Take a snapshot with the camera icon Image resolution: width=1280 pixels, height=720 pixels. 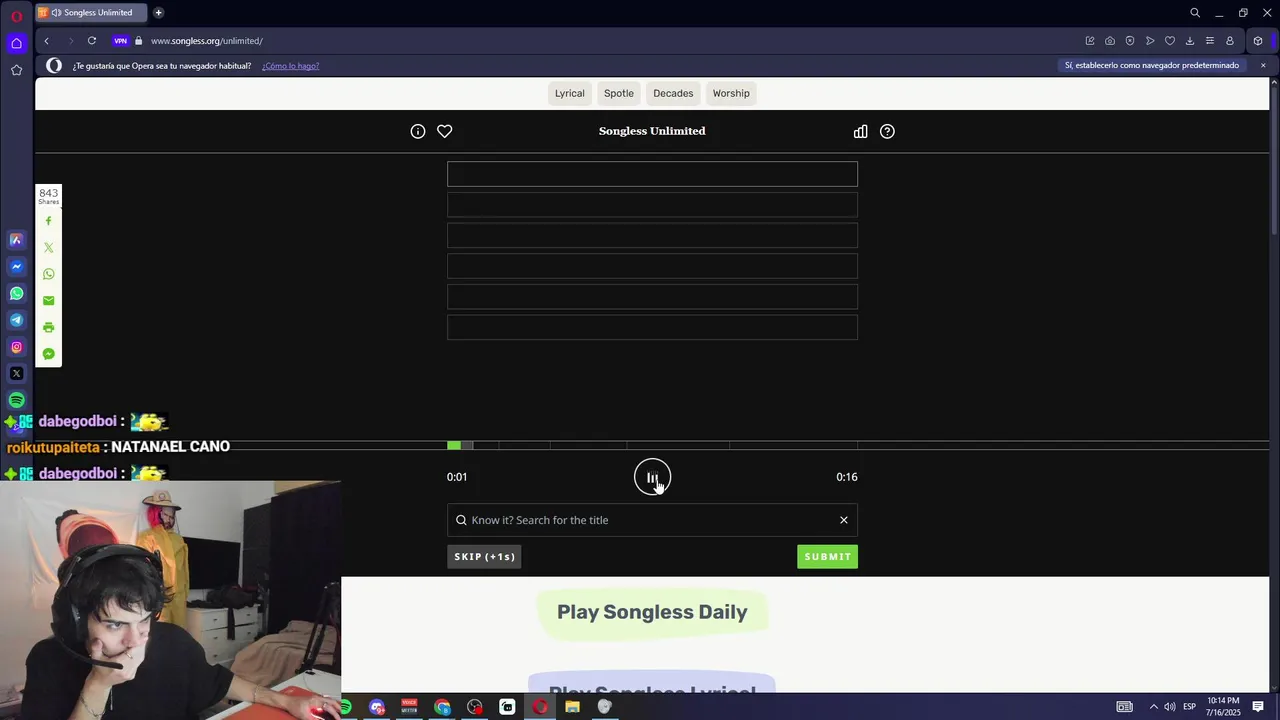point(1110,41)
